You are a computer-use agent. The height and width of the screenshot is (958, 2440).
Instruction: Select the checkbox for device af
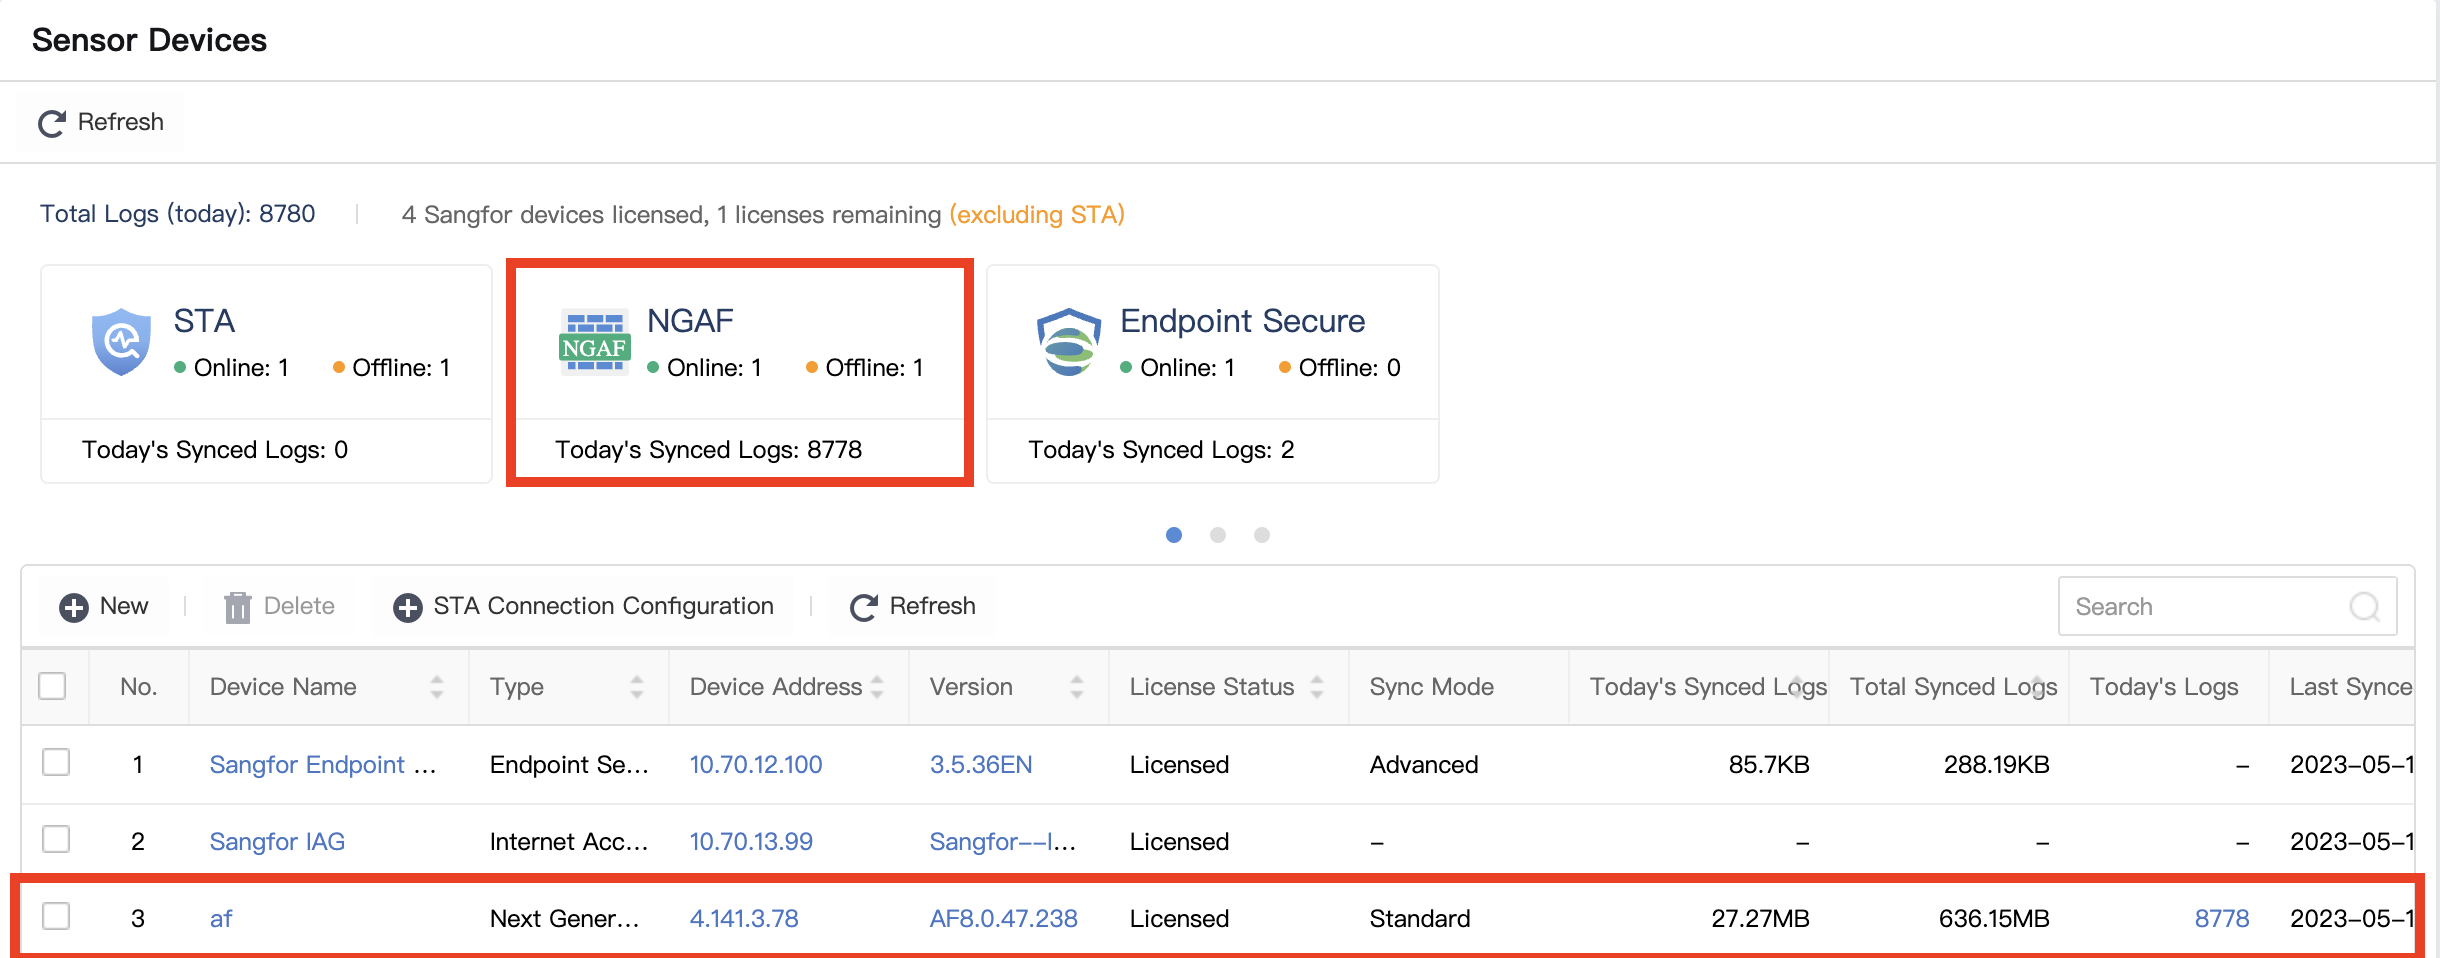tap(56, 916)
